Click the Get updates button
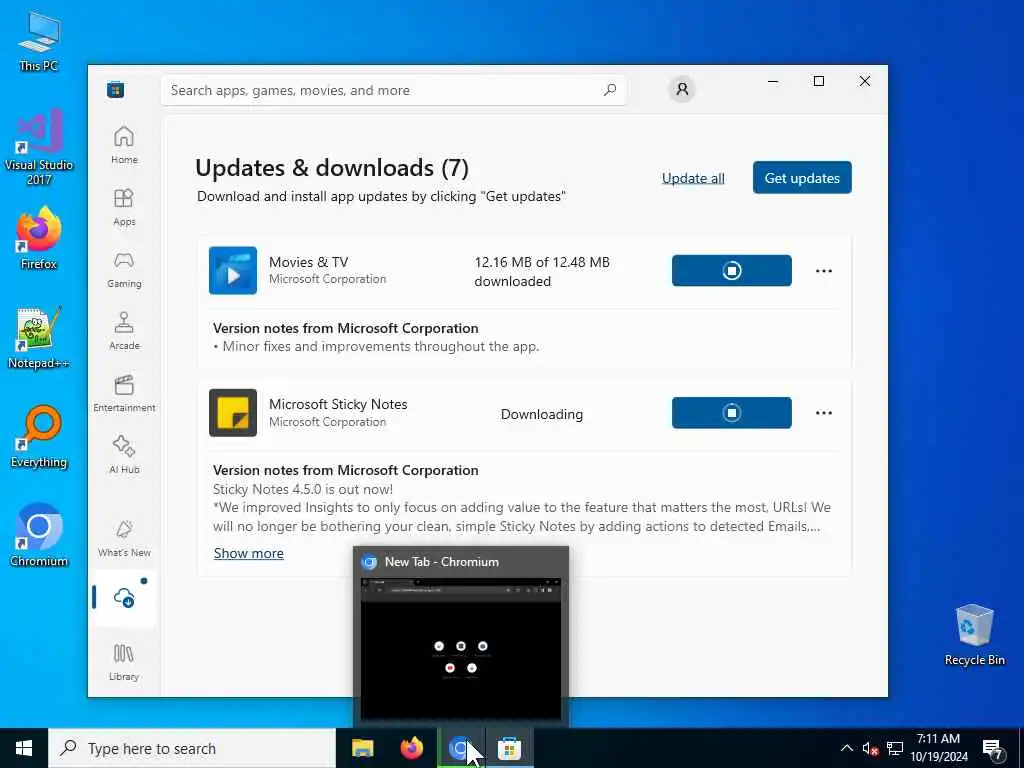1024x768 pixels. click(802, 178)
